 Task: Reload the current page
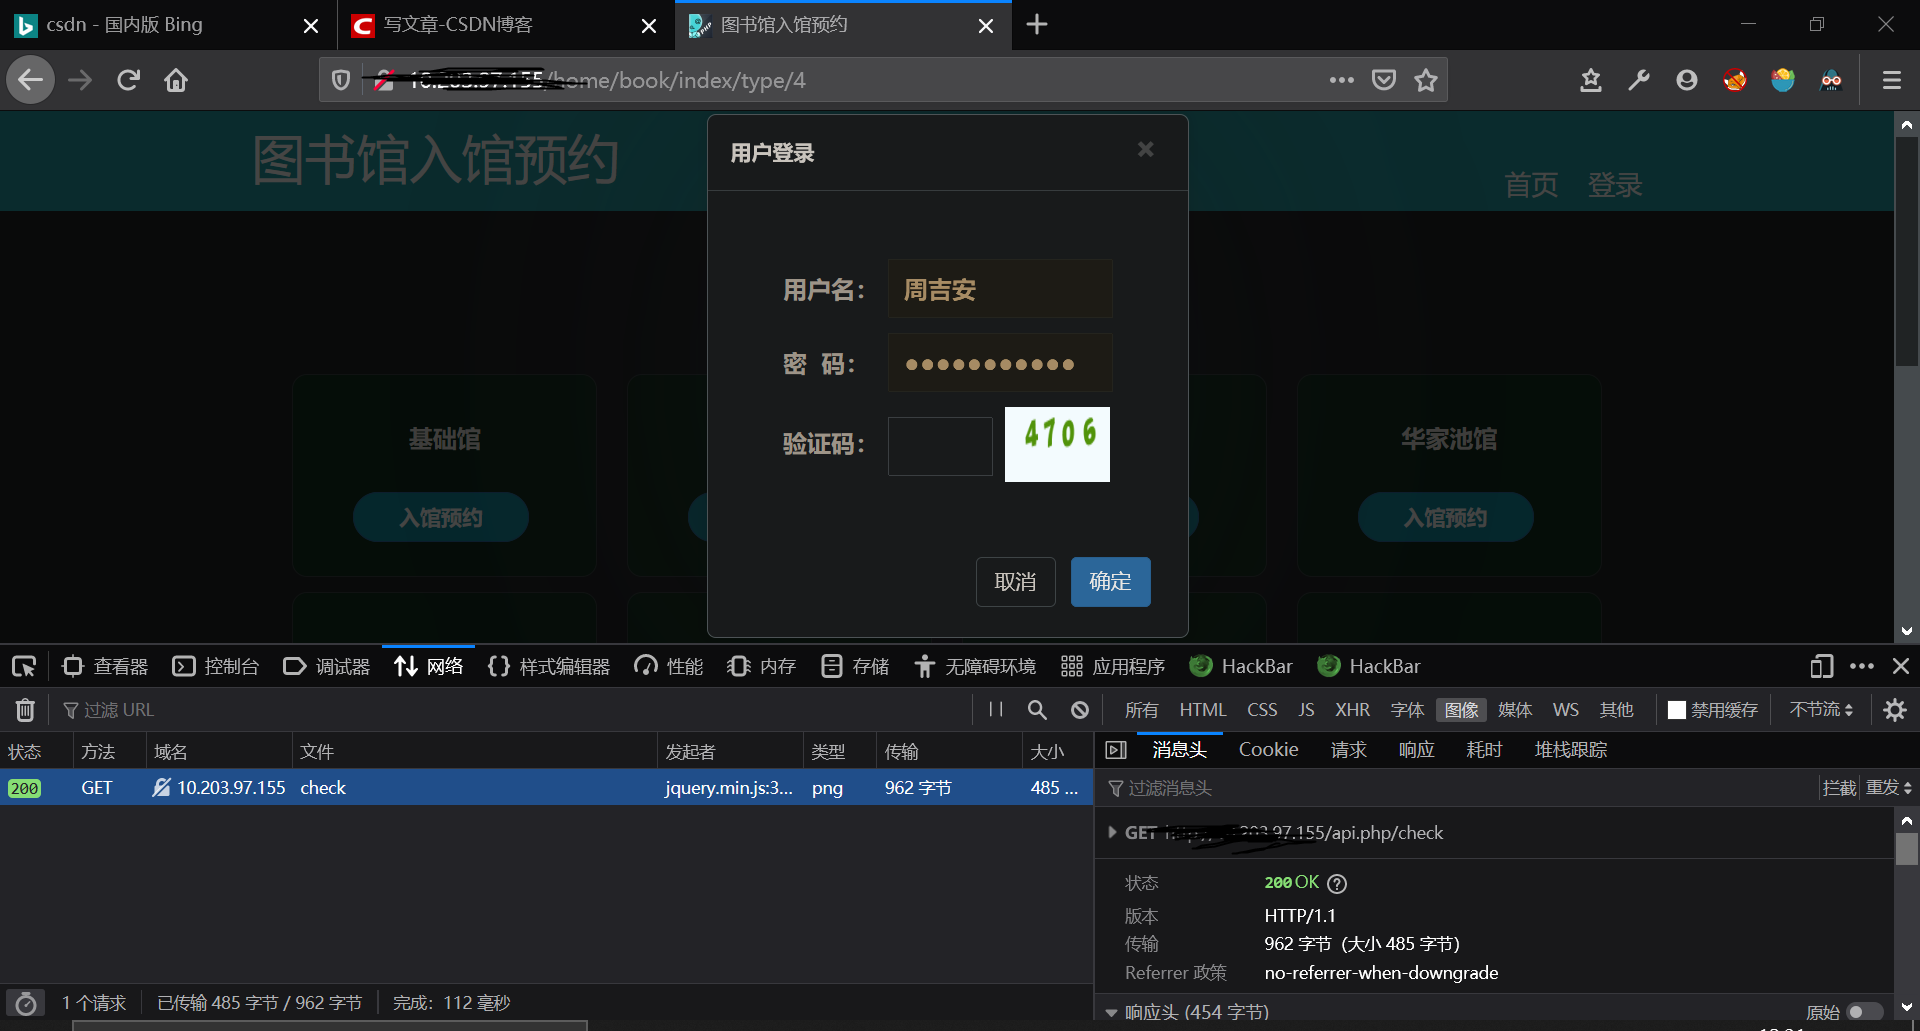tap(128, 80)
